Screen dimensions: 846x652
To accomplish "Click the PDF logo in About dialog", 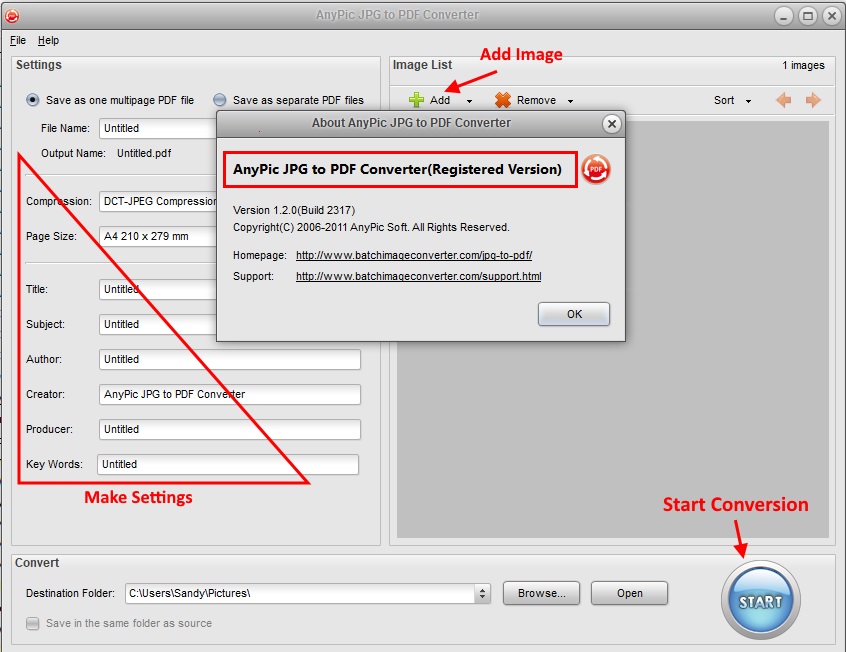I will (596, 169).
